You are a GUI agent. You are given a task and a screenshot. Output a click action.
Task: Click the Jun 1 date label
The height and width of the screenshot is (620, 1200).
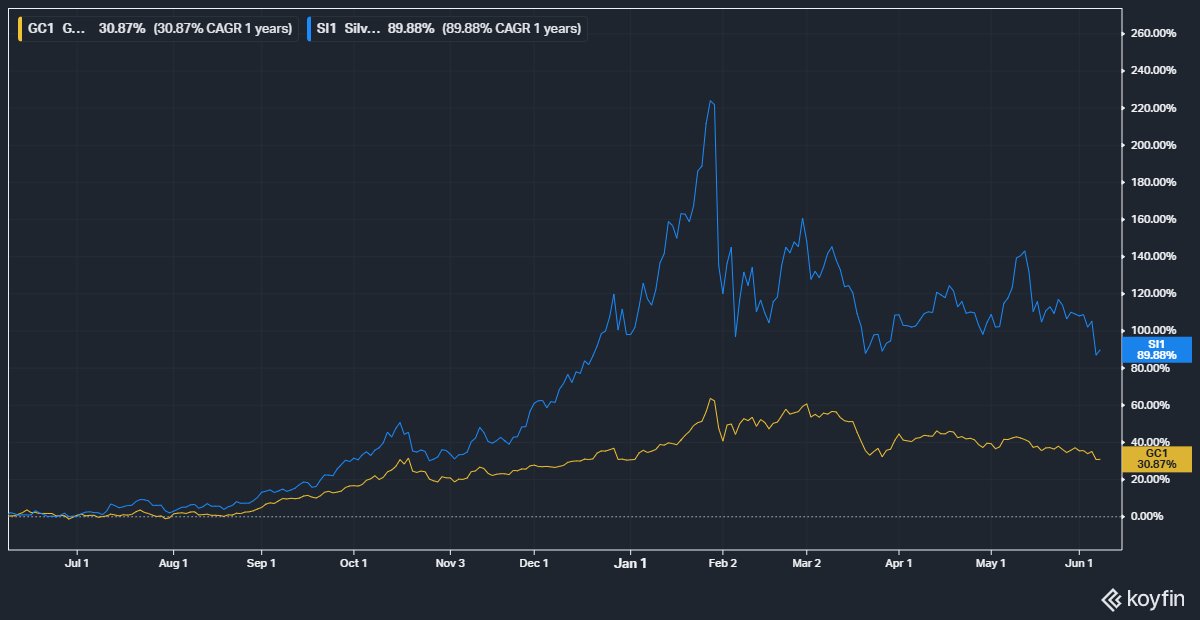tap(1080, 563)
